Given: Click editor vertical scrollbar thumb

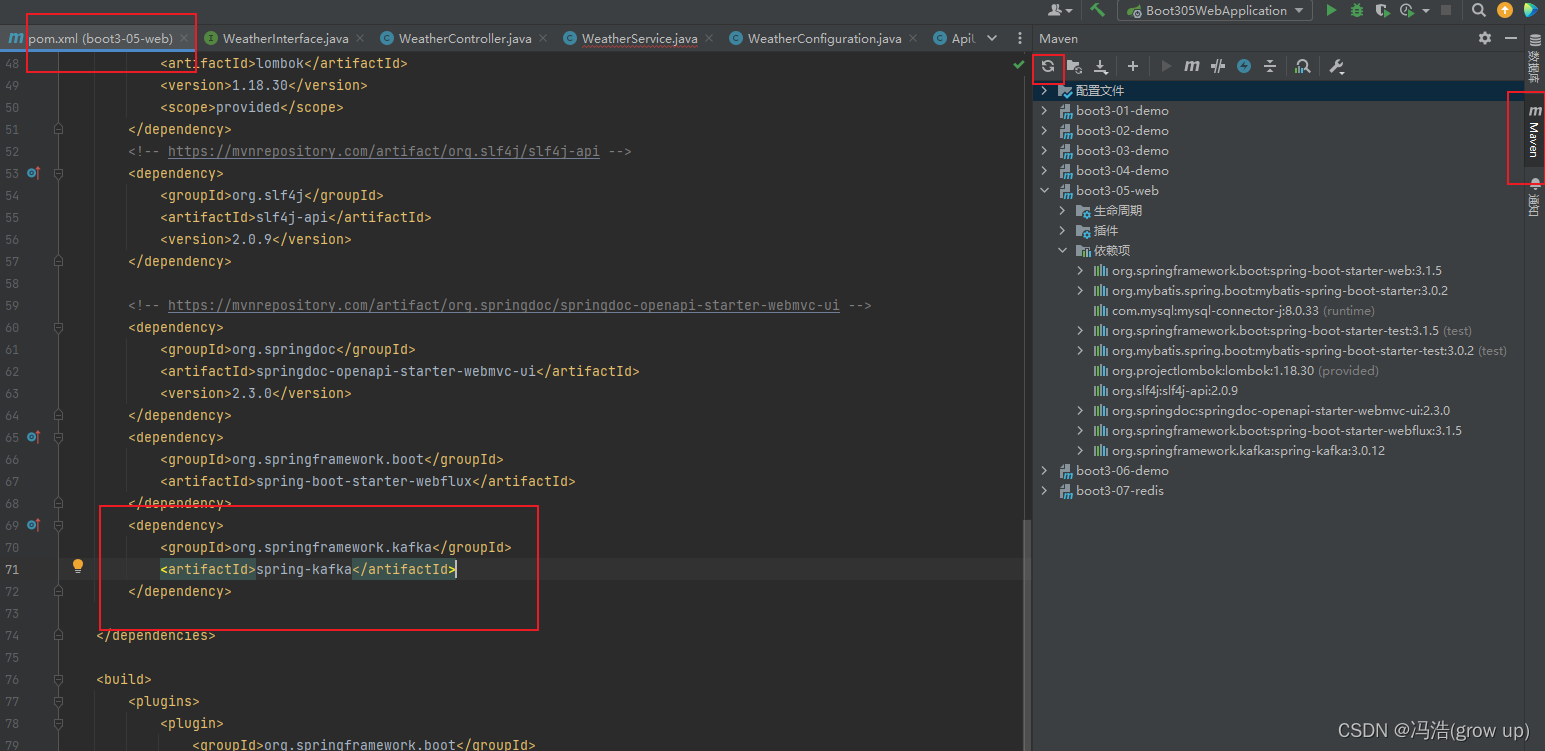Looking at the screenshot, I should click(1026, 635).
